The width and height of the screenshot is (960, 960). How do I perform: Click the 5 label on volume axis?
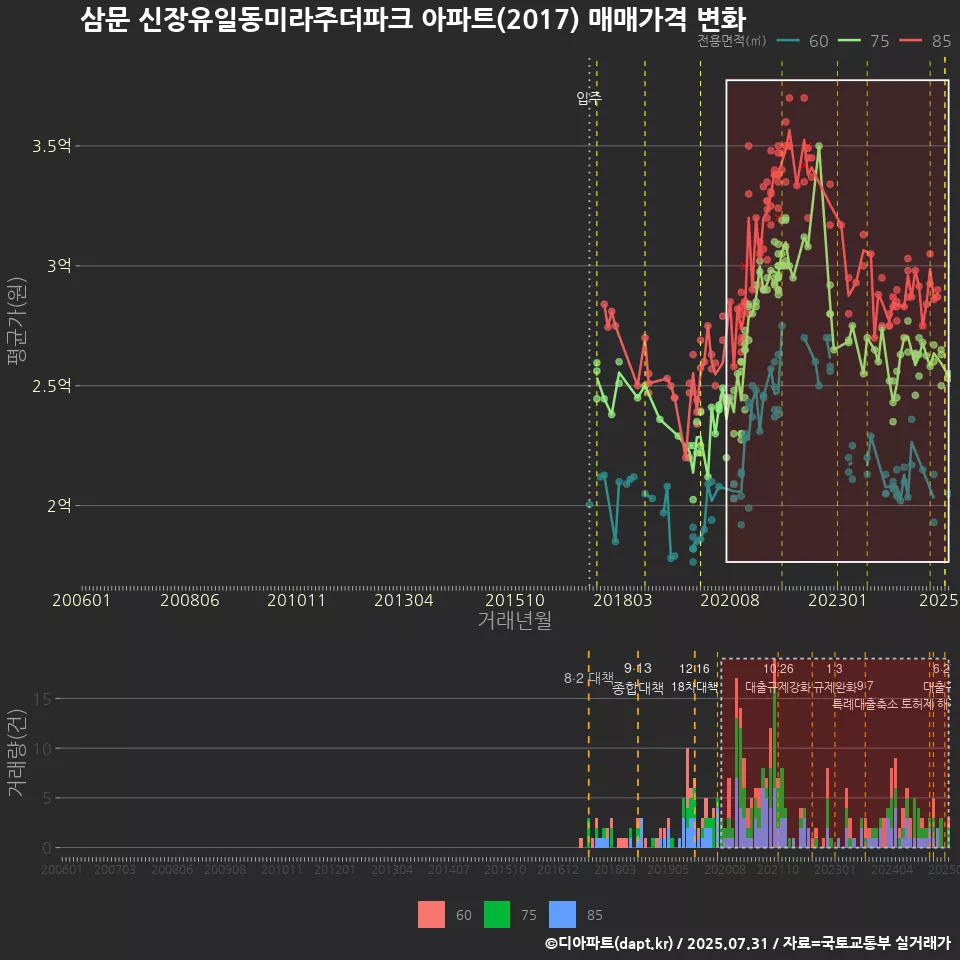tap(47, 798)
